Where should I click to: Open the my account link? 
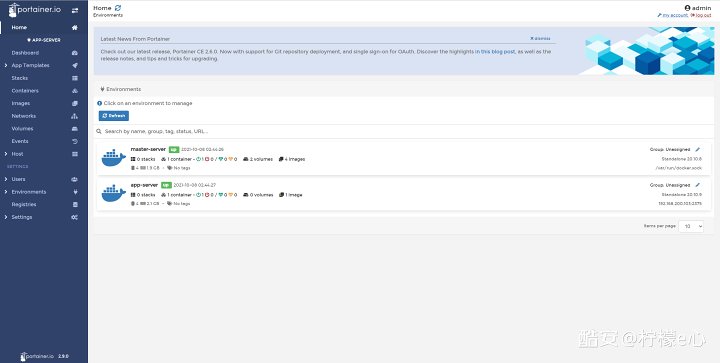click(673, 15)
